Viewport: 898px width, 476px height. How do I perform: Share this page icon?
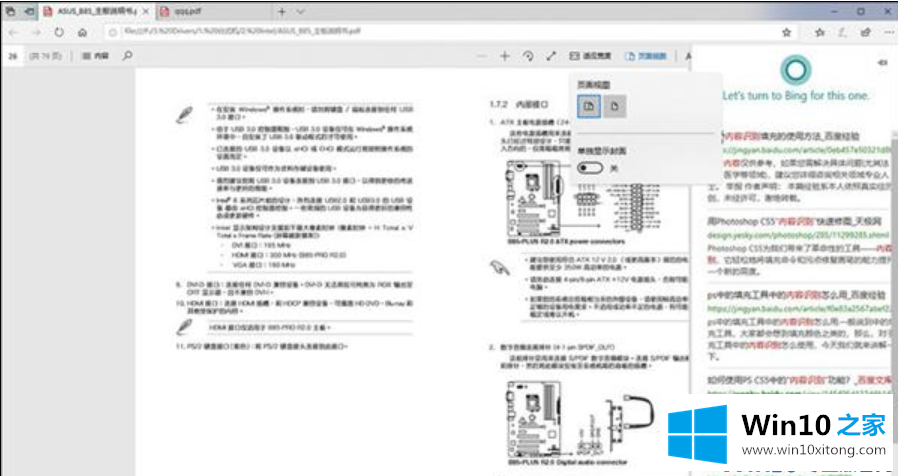[865, 32]
